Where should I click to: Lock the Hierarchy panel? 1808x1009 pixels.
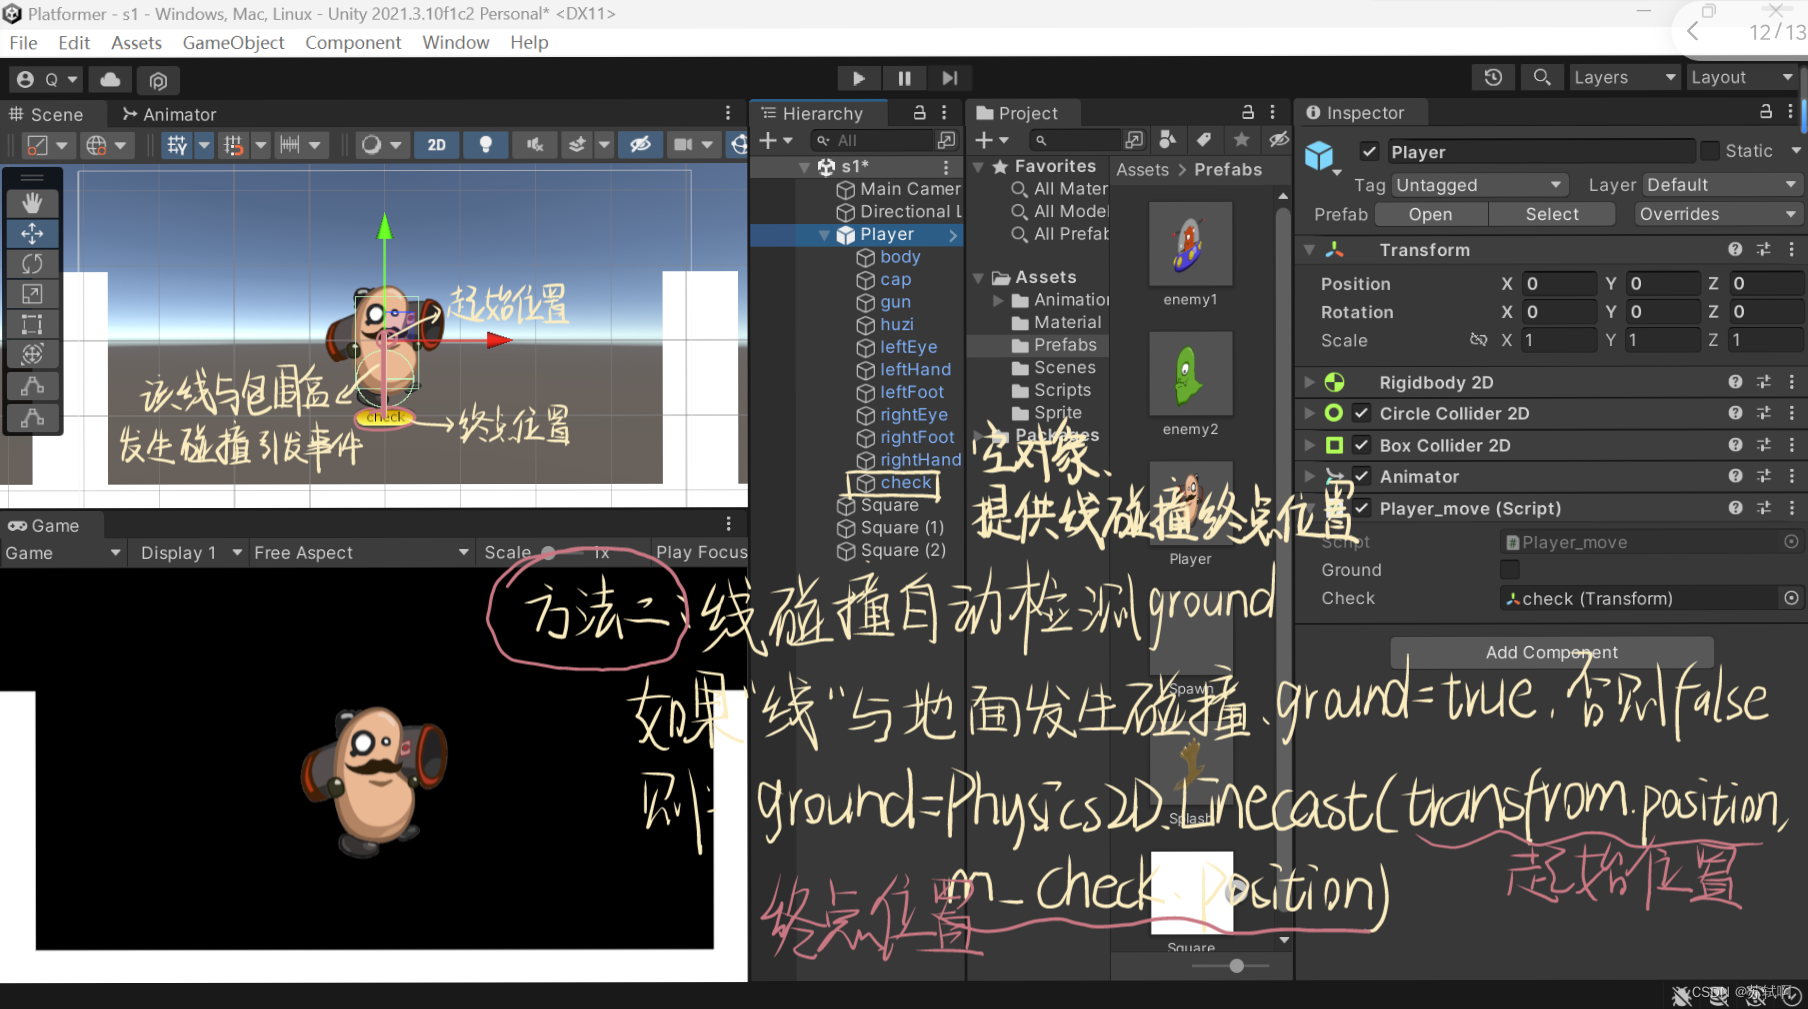919,113
